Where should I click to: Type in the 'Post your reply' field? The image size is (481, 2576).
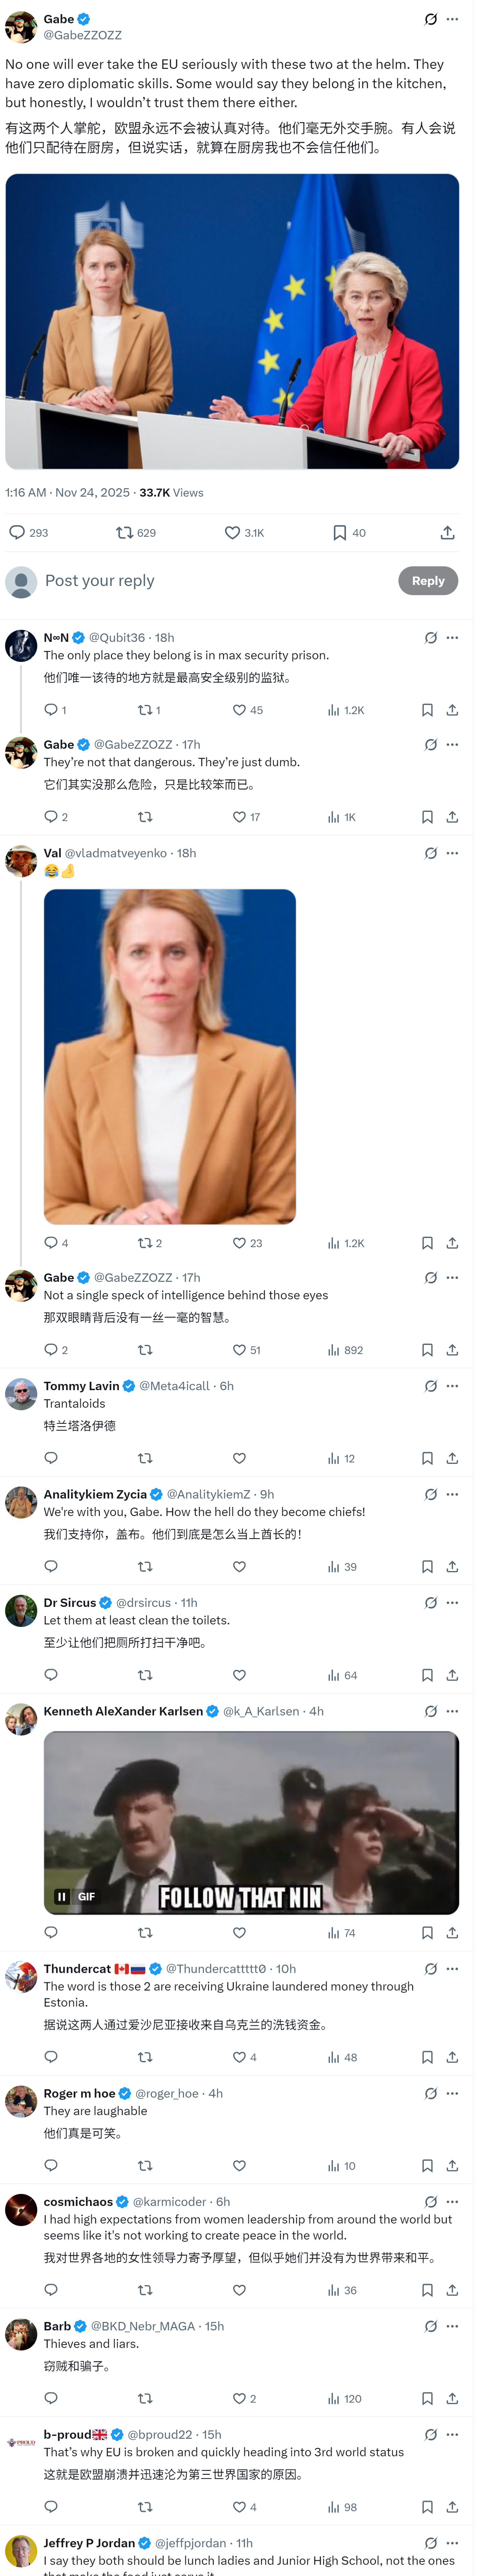200,581
